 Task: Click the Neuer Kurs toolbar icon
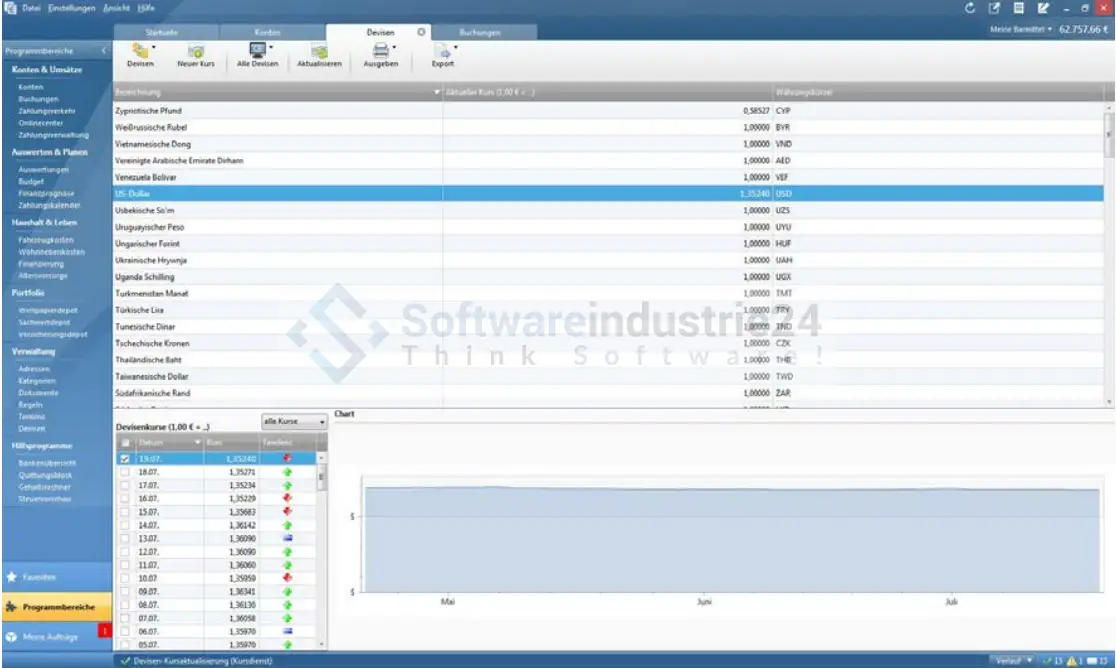tap(196, 52)
